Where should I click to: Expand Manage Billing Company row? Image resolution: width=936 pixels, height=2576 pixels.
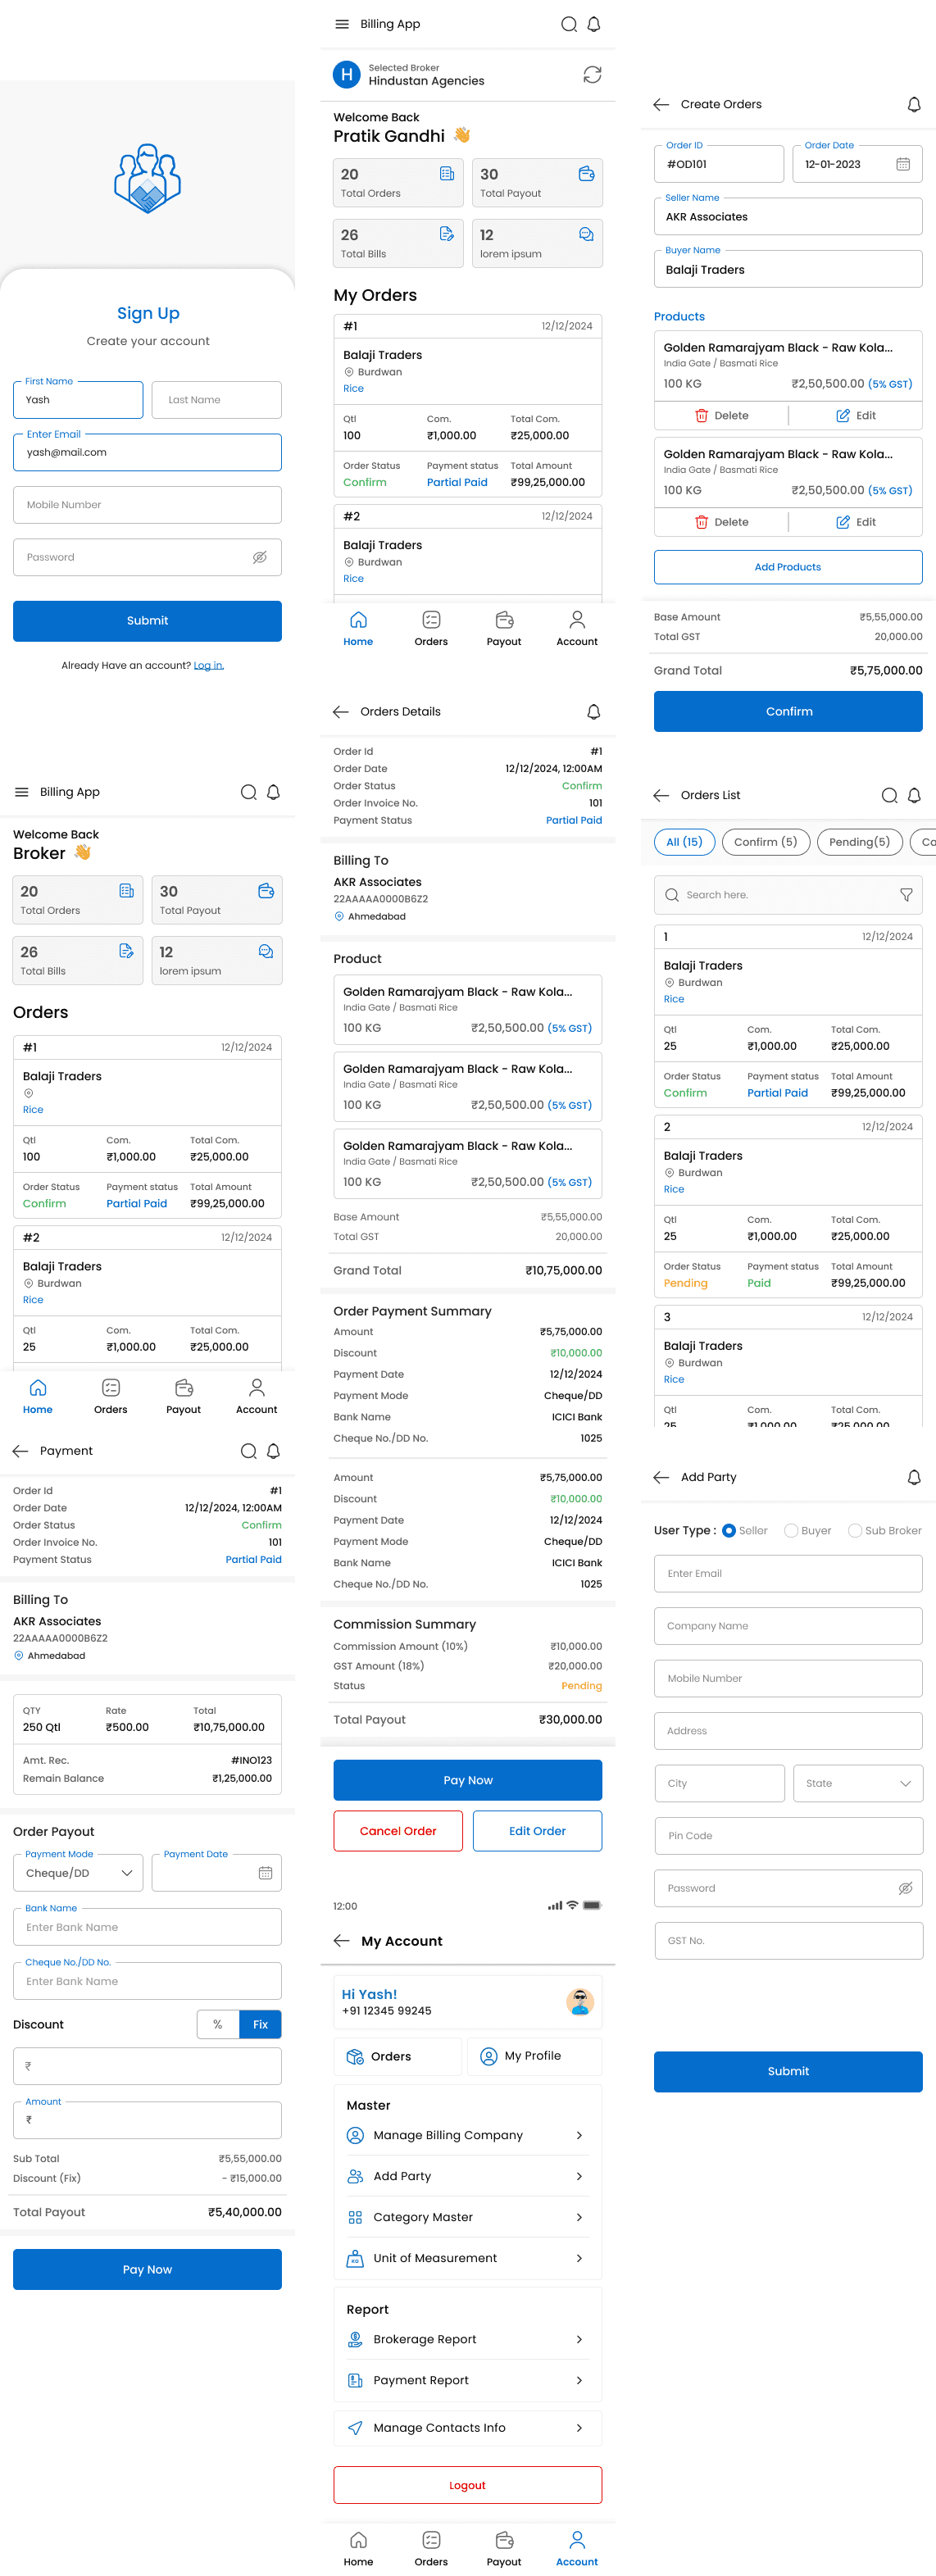pyautogui.click(x=467, y=2135)
